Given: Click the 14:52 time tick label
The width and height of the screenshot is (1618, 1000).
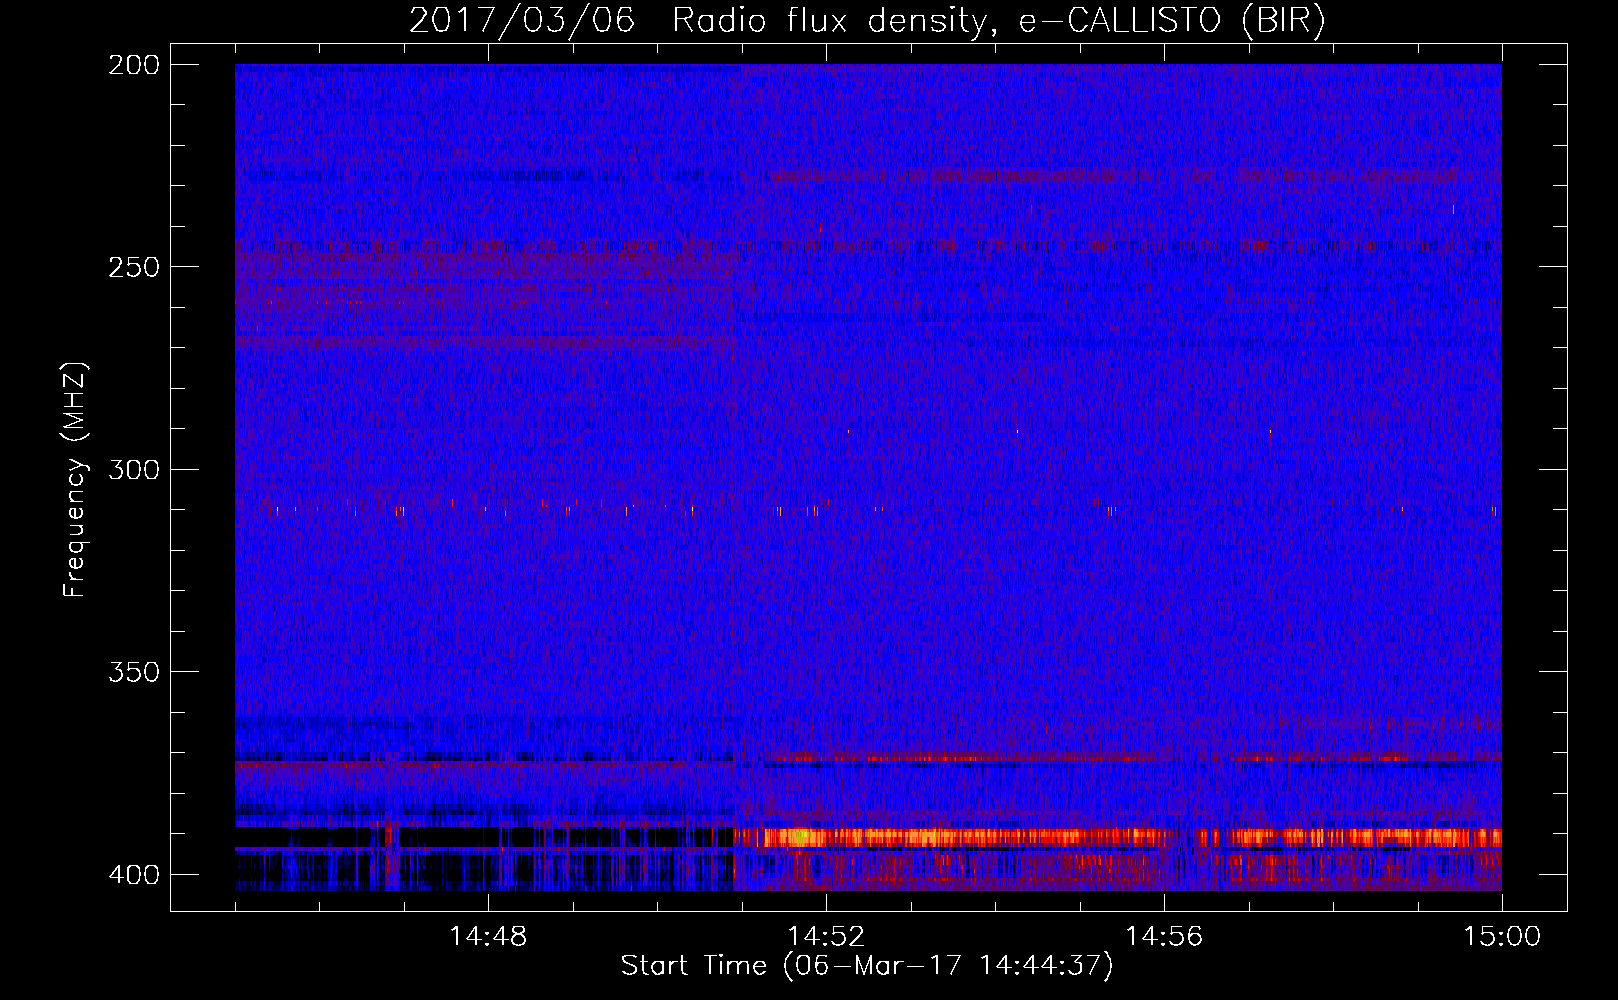Looking at the screenshot, I should pyautogui.click(x=826, y=937).
